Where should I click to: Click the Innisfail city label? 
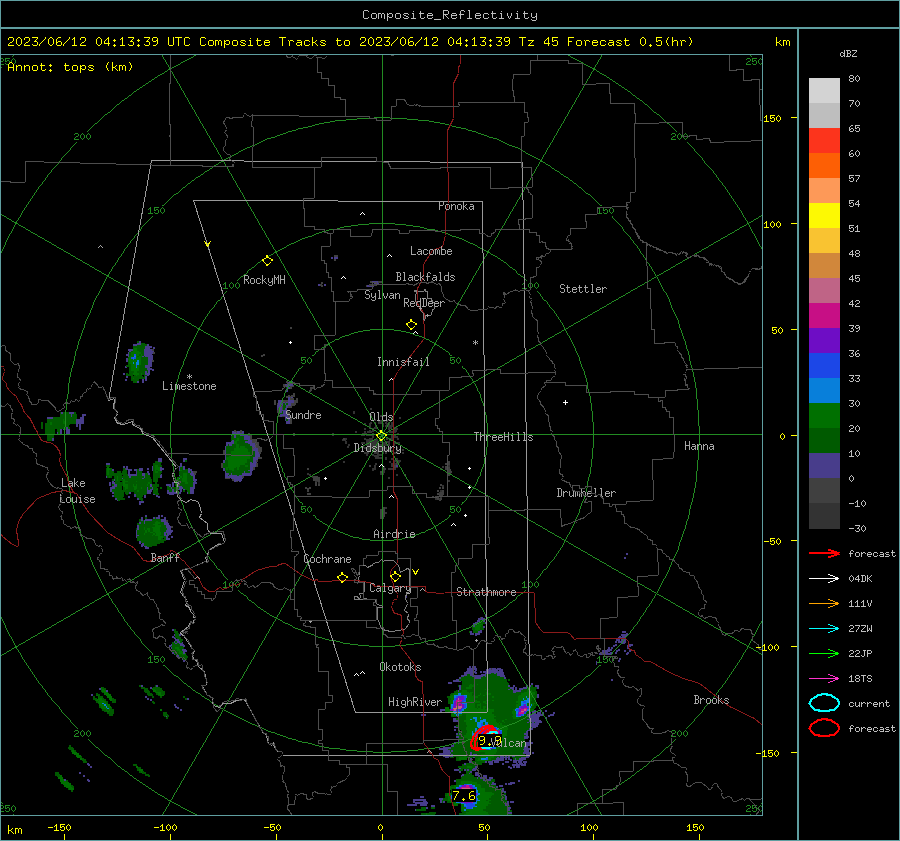[x=403, y=362]
